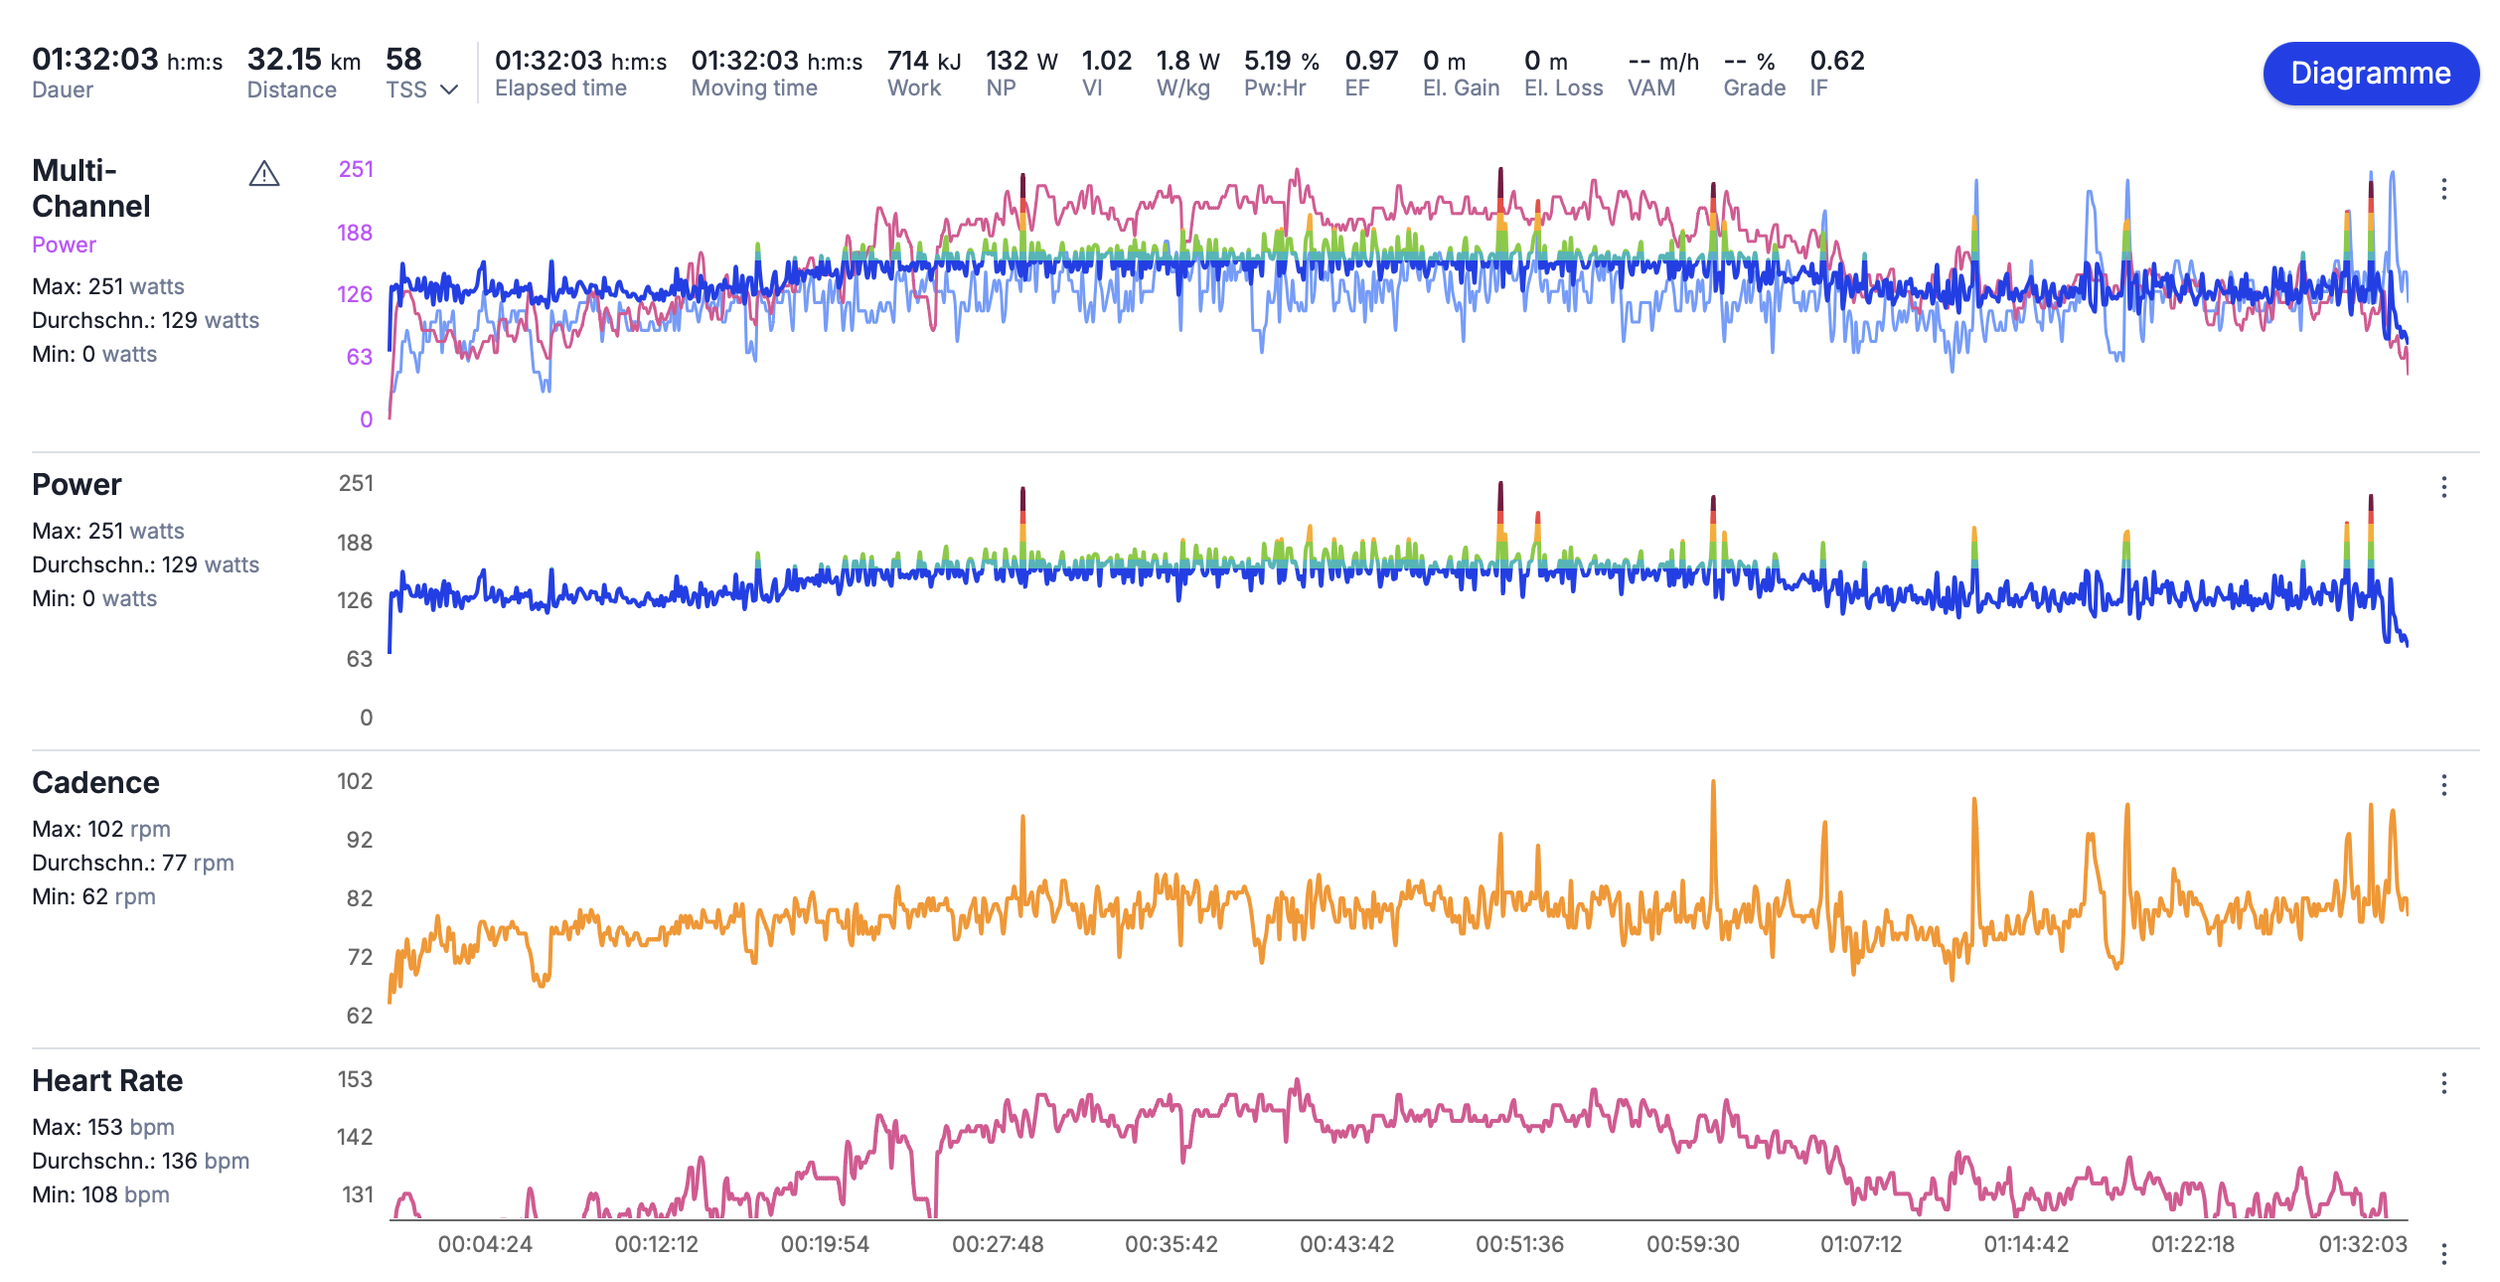
Task: Click the Work 714 kJ metric
Action: (923, 61)
